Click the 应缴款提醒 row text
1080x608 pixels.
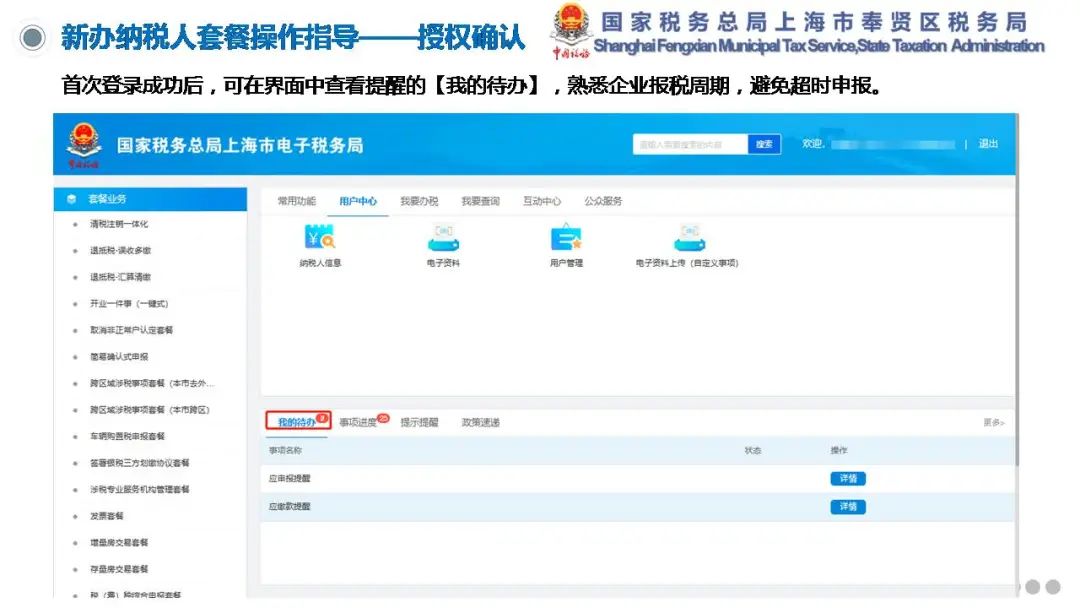click(289, 507)
